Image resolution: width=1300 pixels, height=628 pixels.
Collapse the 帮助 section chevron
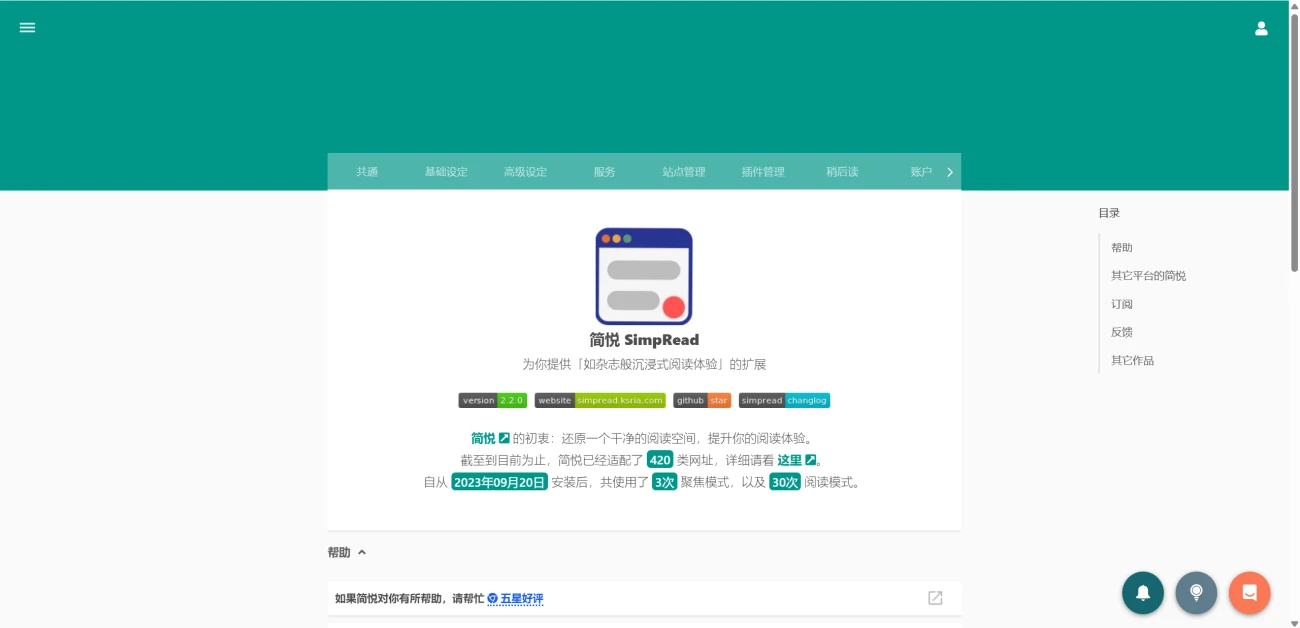click(362, 552)
